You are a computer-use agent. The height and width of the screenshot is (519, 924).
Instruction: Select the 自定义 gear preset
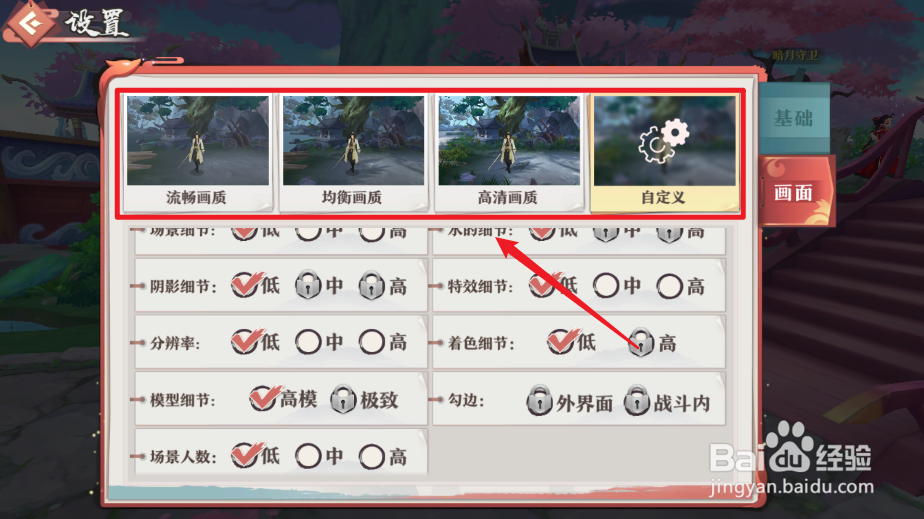pyautogui.click(x=664, y=153)
